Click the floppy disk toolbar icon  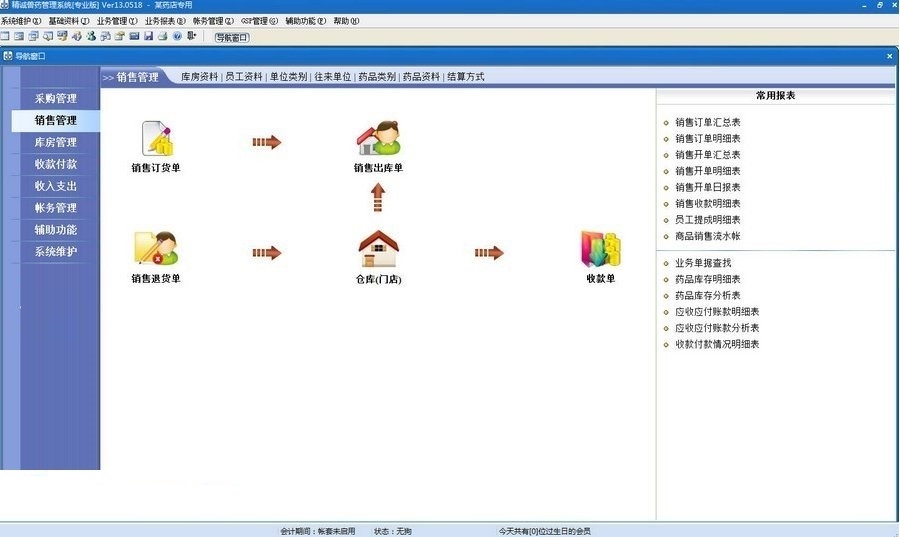[149, 36]
